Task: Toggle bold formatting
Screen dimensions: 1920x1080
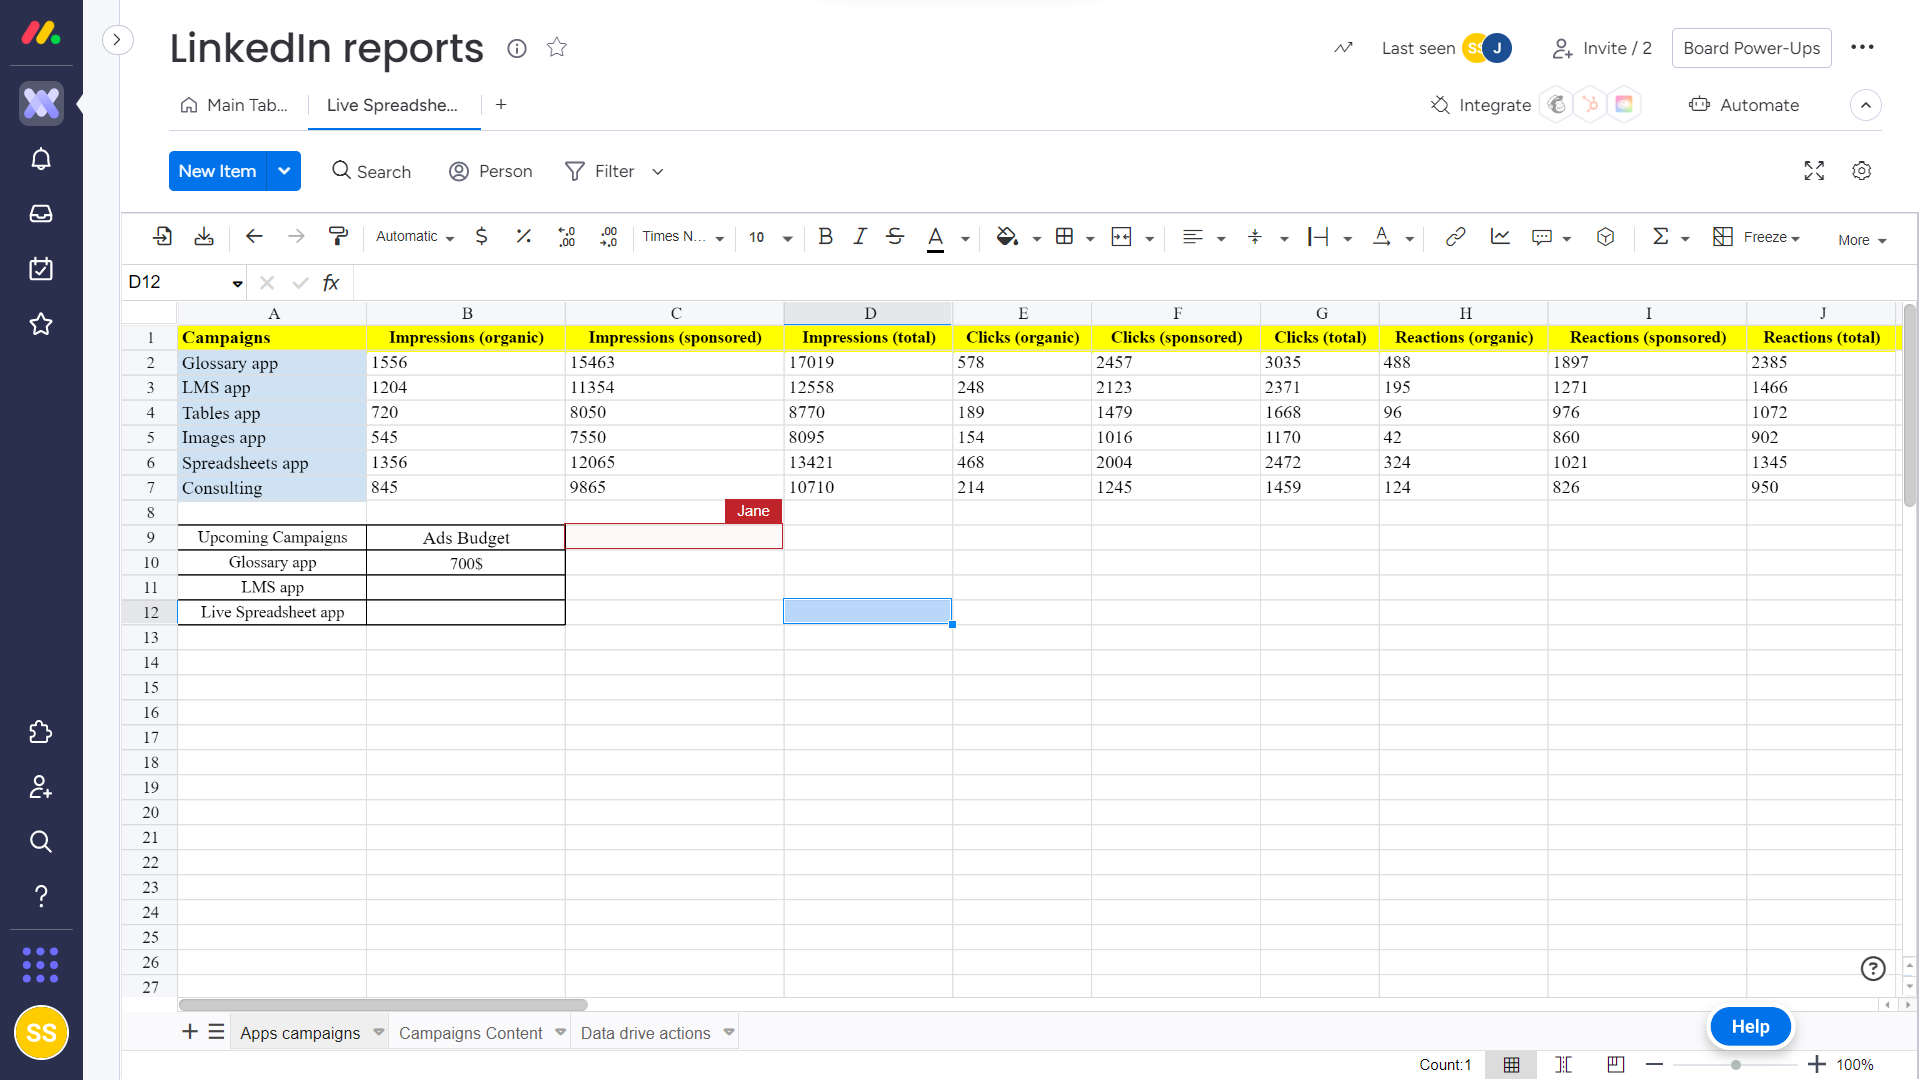Action: (x=825, y=237)
